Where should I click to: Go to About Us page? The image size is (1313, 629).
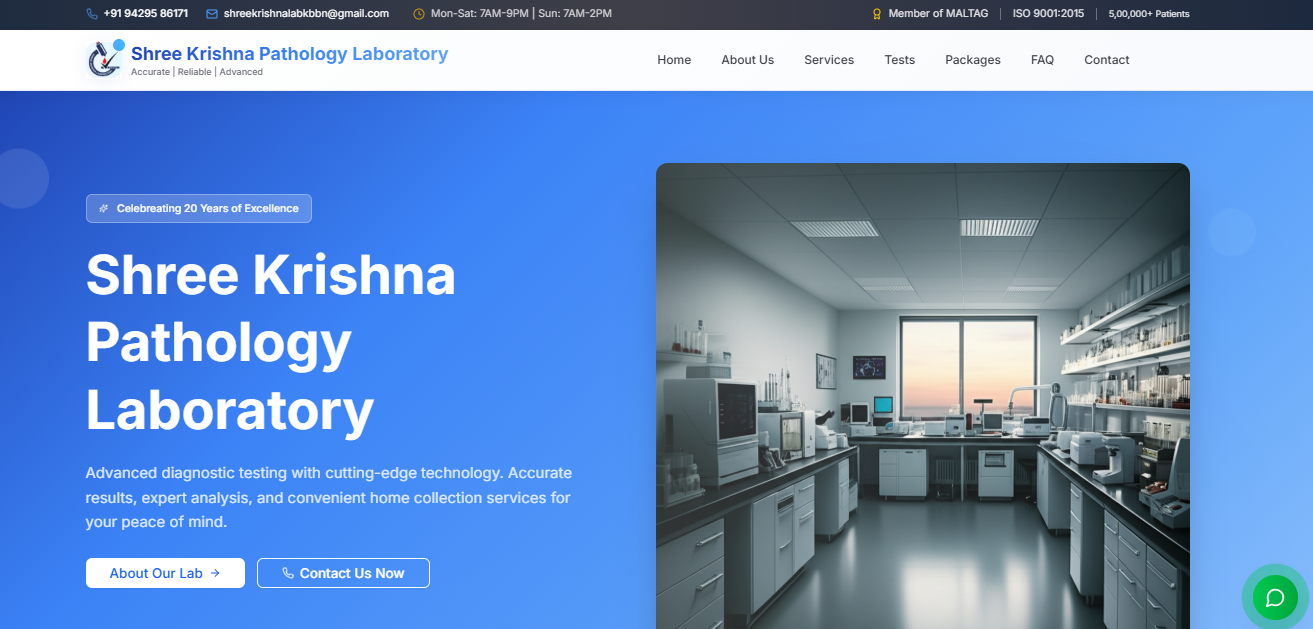click(x=748, y=60)
